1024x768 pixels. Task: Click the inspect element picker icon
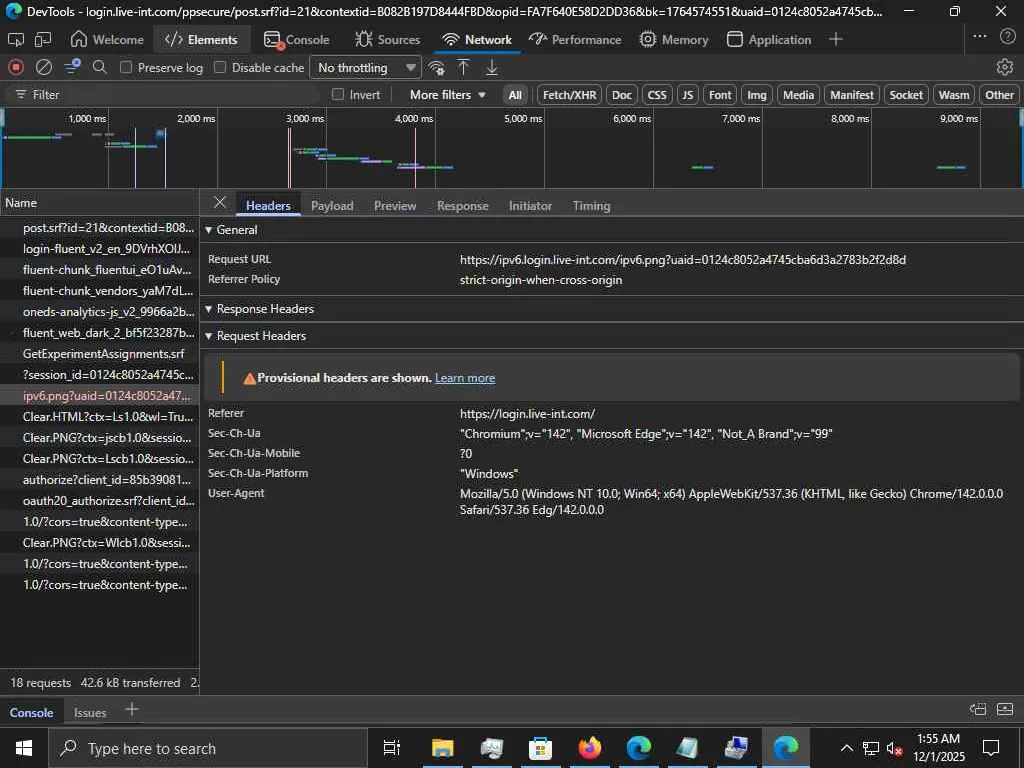[16, 40]
